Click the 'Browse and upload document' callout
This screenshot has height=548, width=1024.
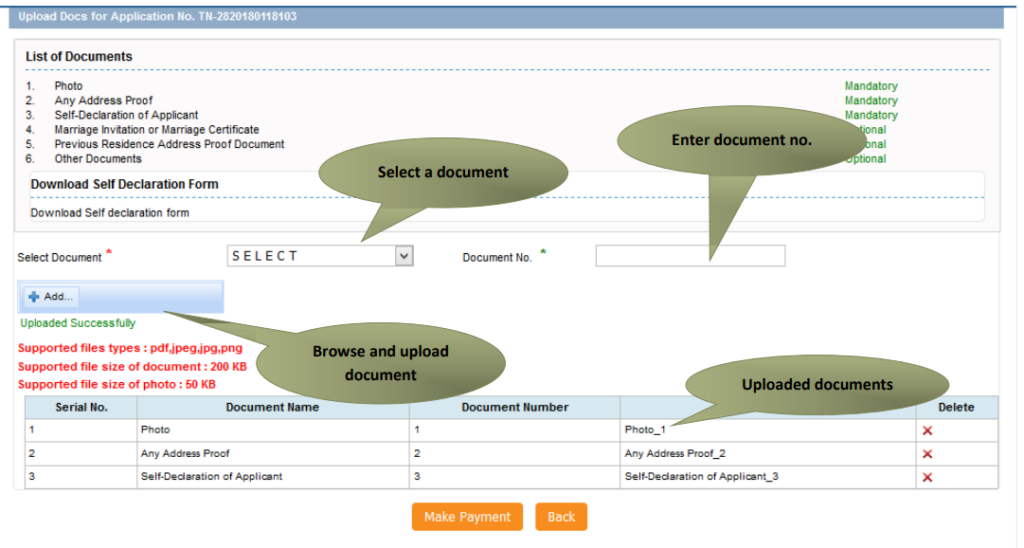tap(380, 363)
